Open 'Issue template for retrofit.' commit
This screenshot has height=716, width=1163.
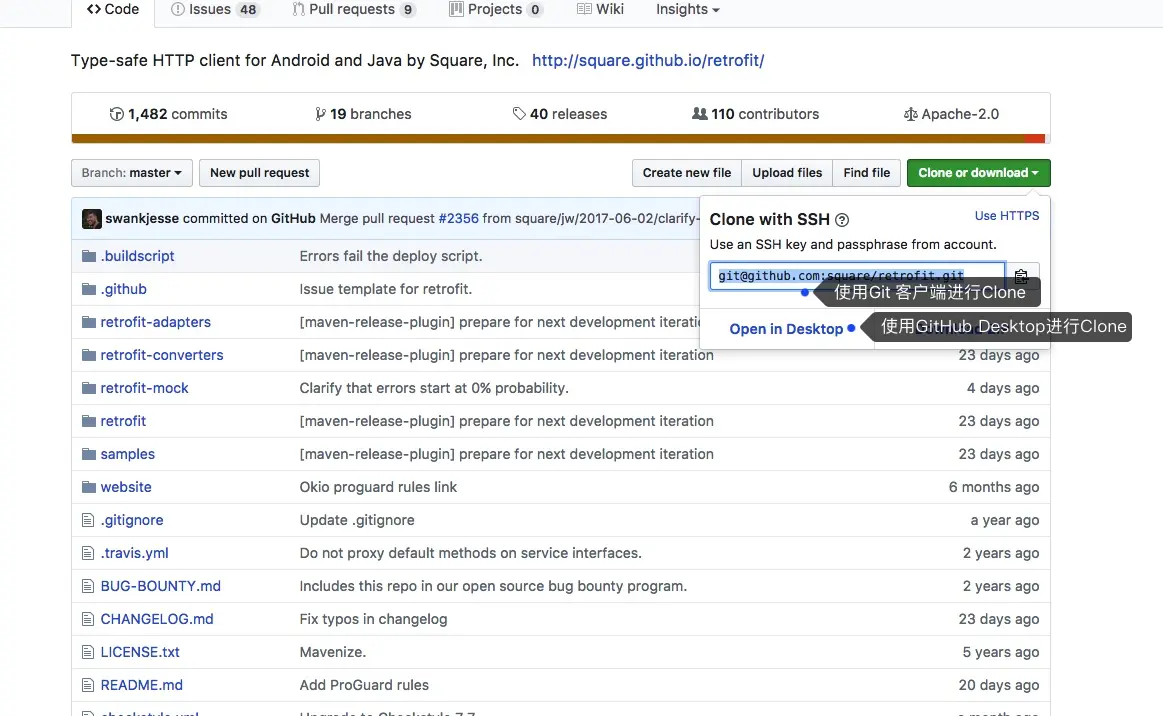pyautogui.click(x=386, y=289)
